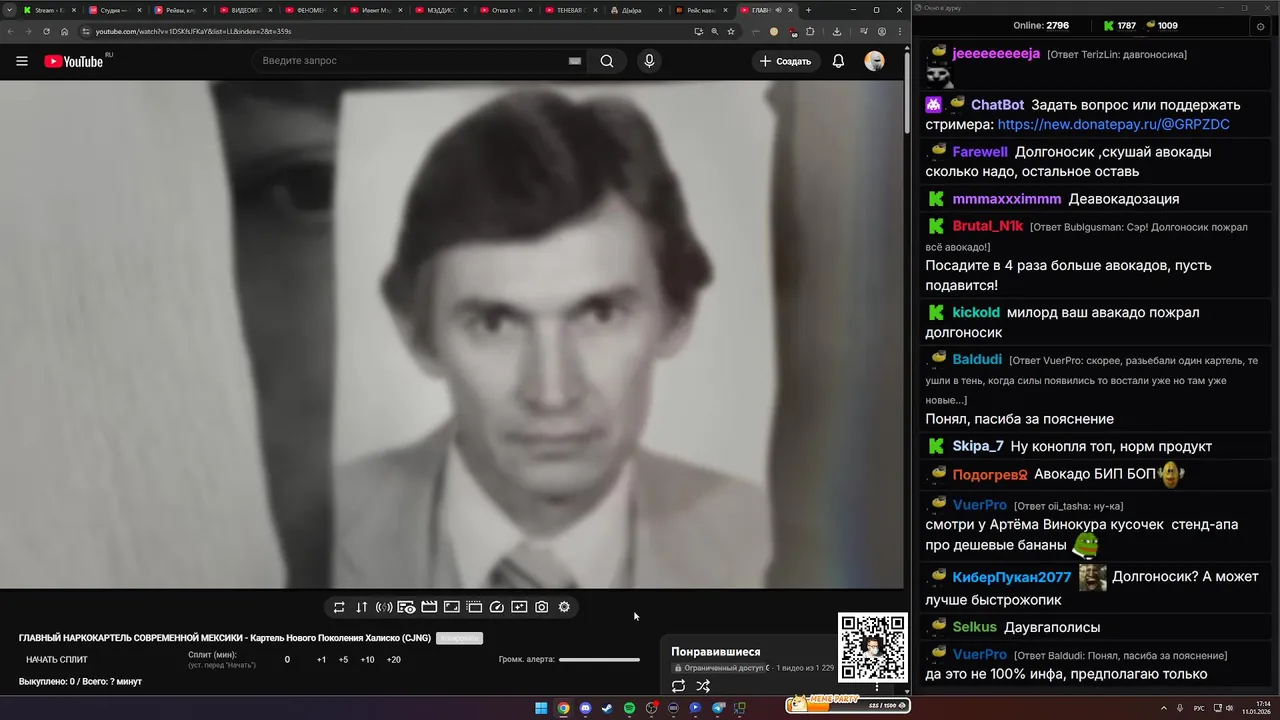Viewport: 1280px width, 720px height.
Task: Click НАЧАТЬ СПЛИТ button
Action: 57,660
